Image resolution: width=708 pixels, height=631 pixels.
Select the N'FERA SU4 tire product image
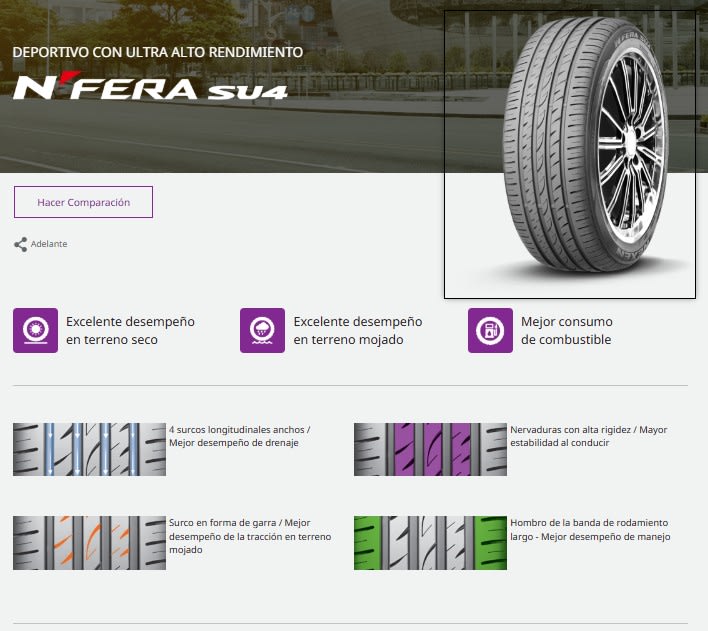(x=570, y=154)
